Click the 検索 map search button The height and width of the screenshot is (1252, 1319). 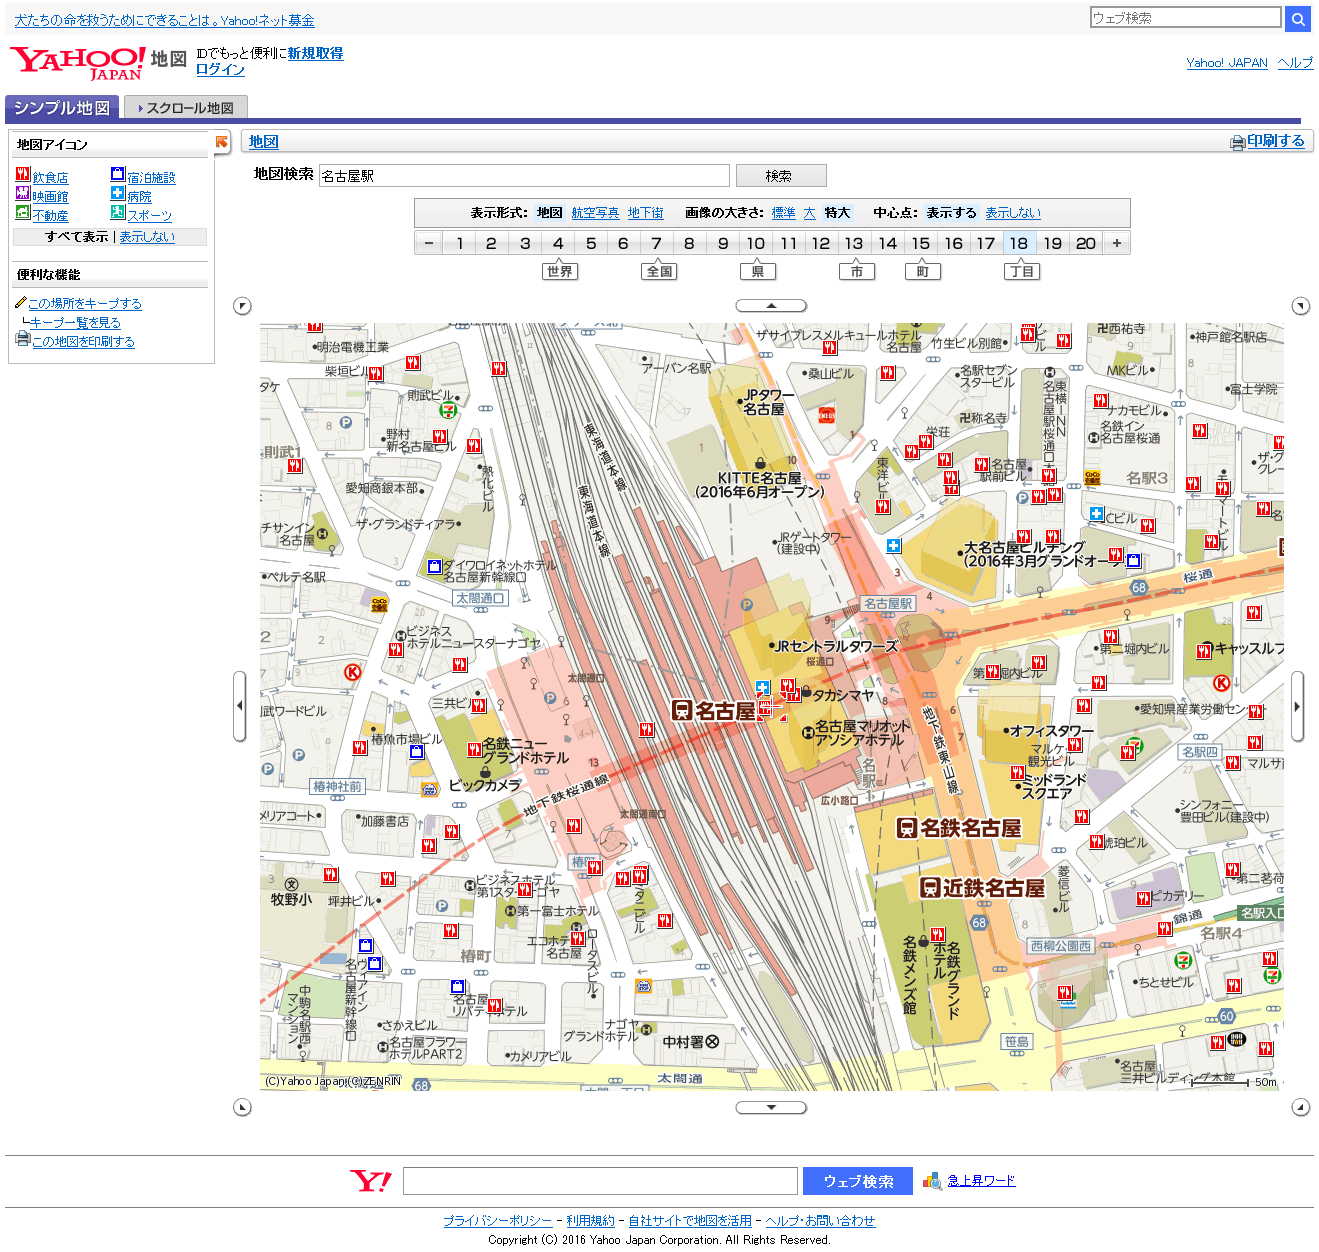click(x=781, y=176)
